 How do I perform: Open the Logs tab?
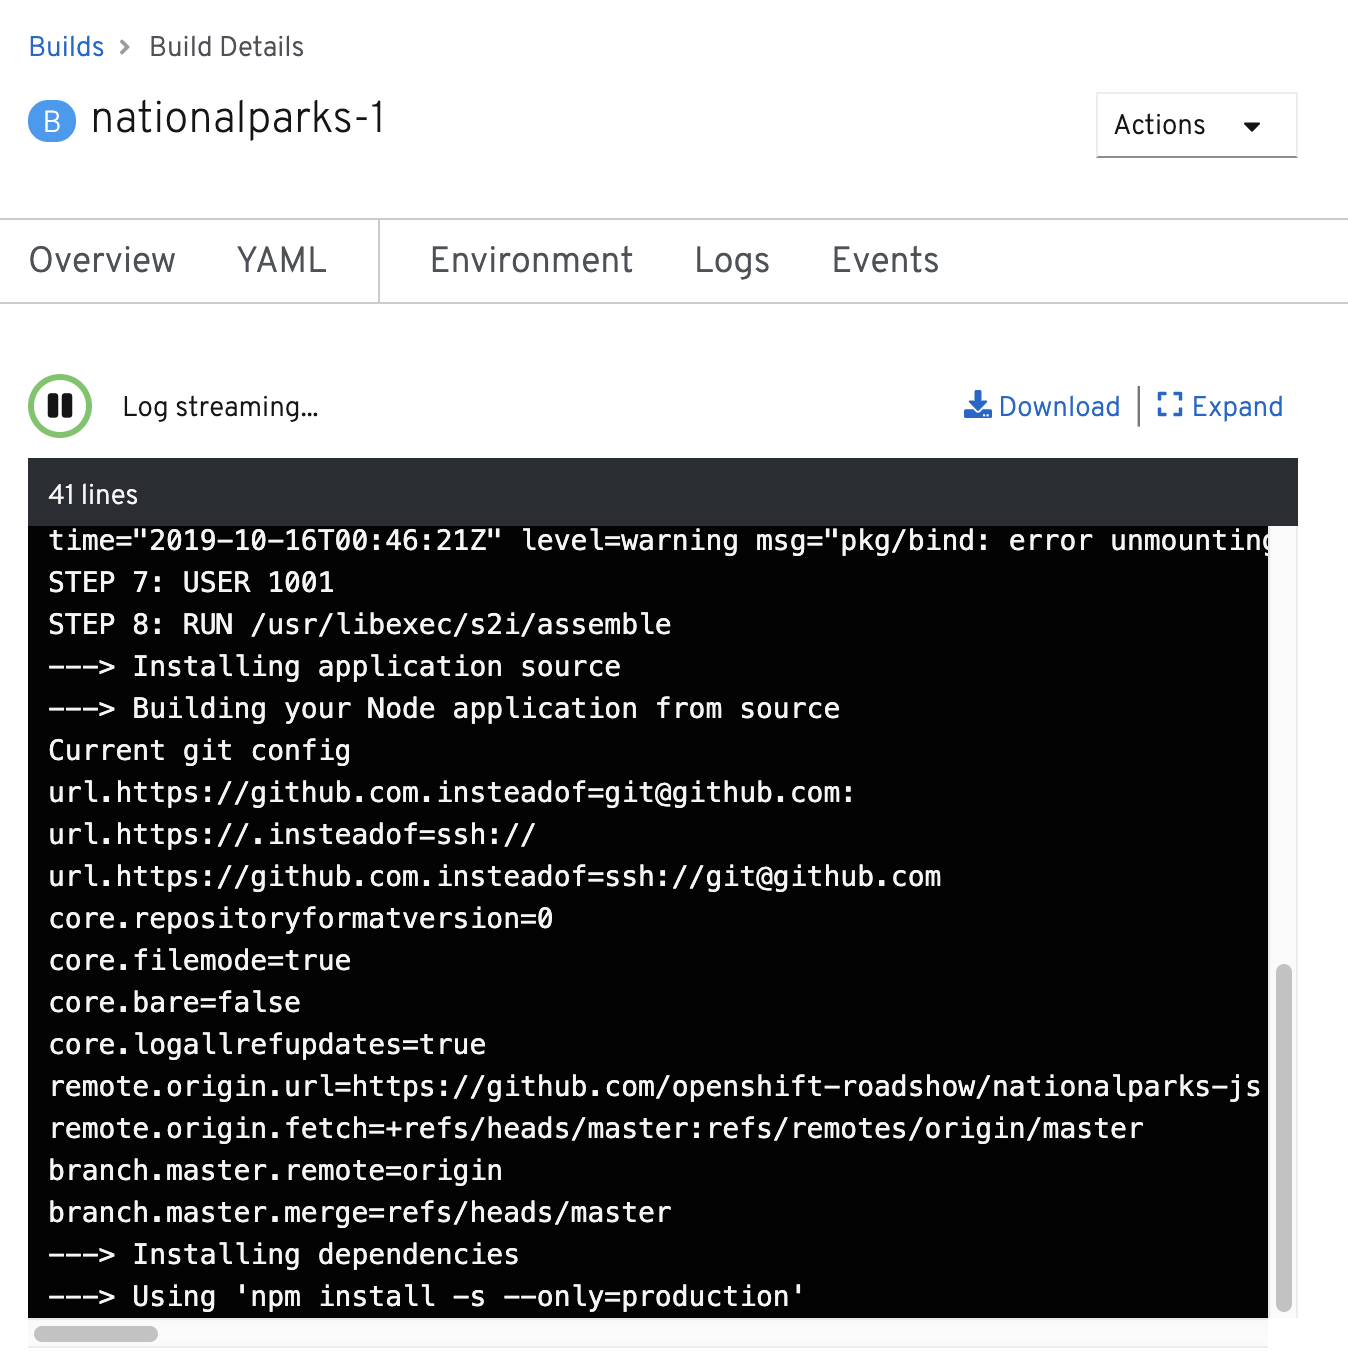732,260
